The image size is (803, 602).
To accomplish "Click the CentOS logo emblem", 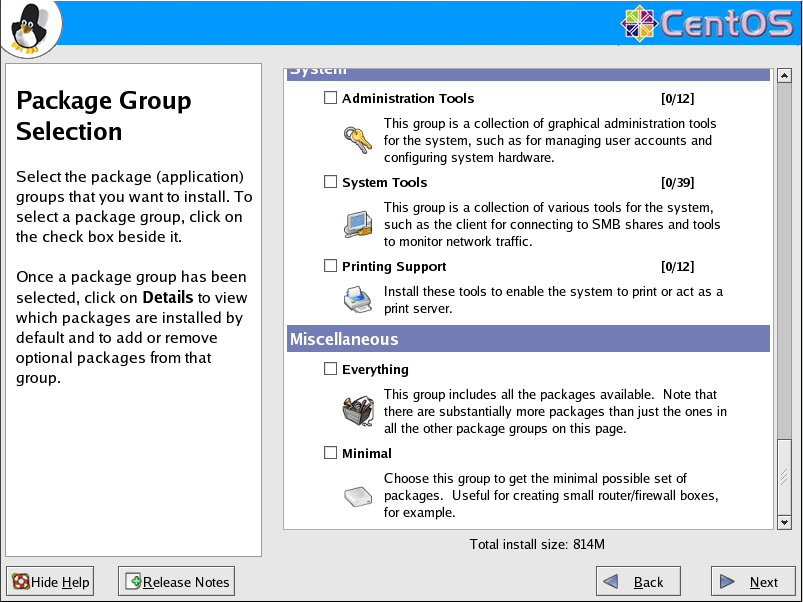I will tap(639, 24).
